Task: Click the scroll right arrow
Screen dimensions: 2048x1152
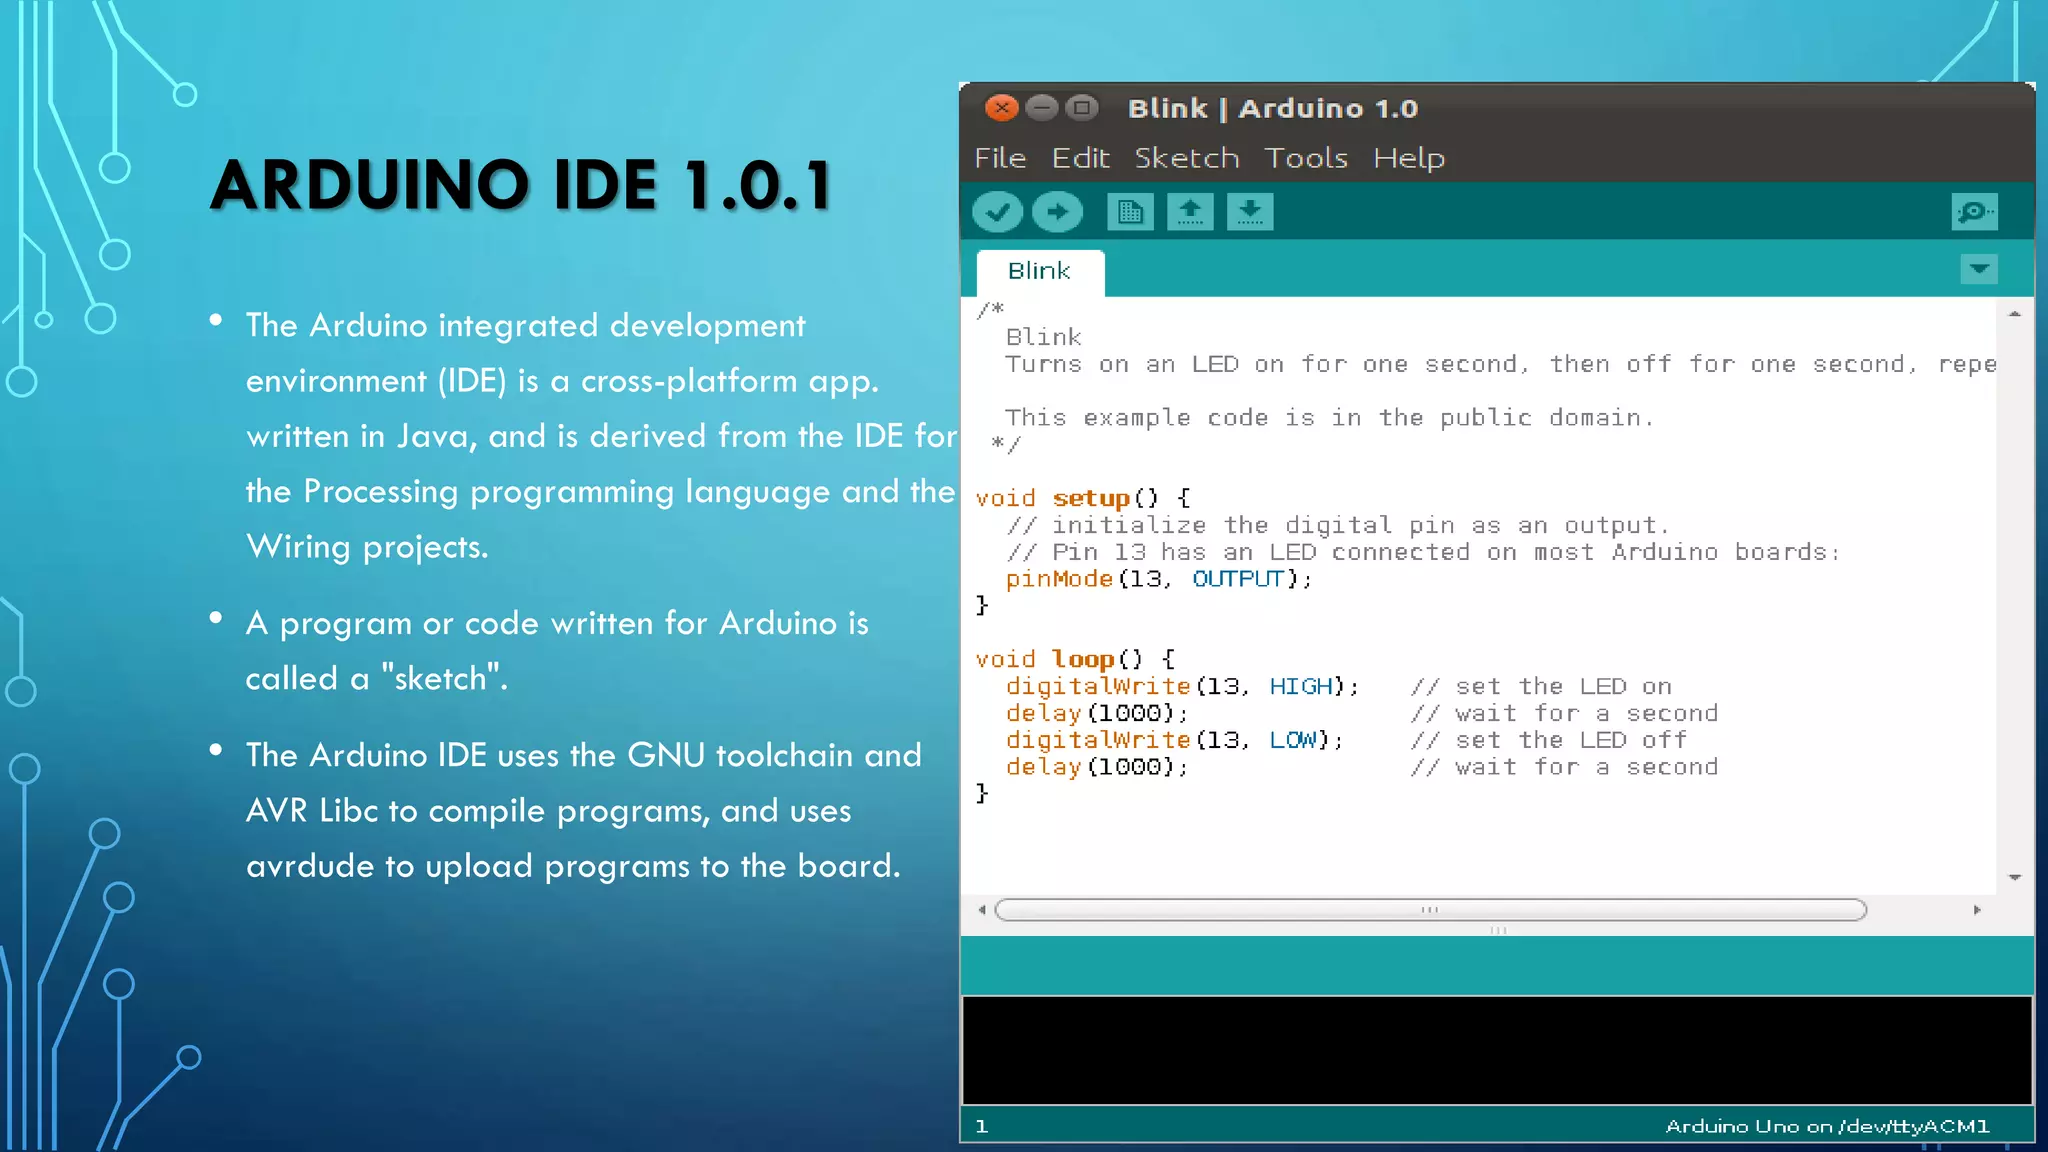Action: (1977, 910)
